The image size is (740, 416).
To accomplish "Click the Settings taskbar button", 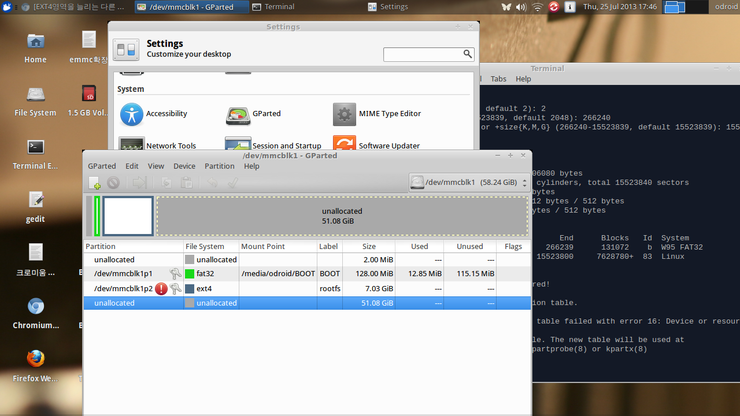I will tap(388, 7).
